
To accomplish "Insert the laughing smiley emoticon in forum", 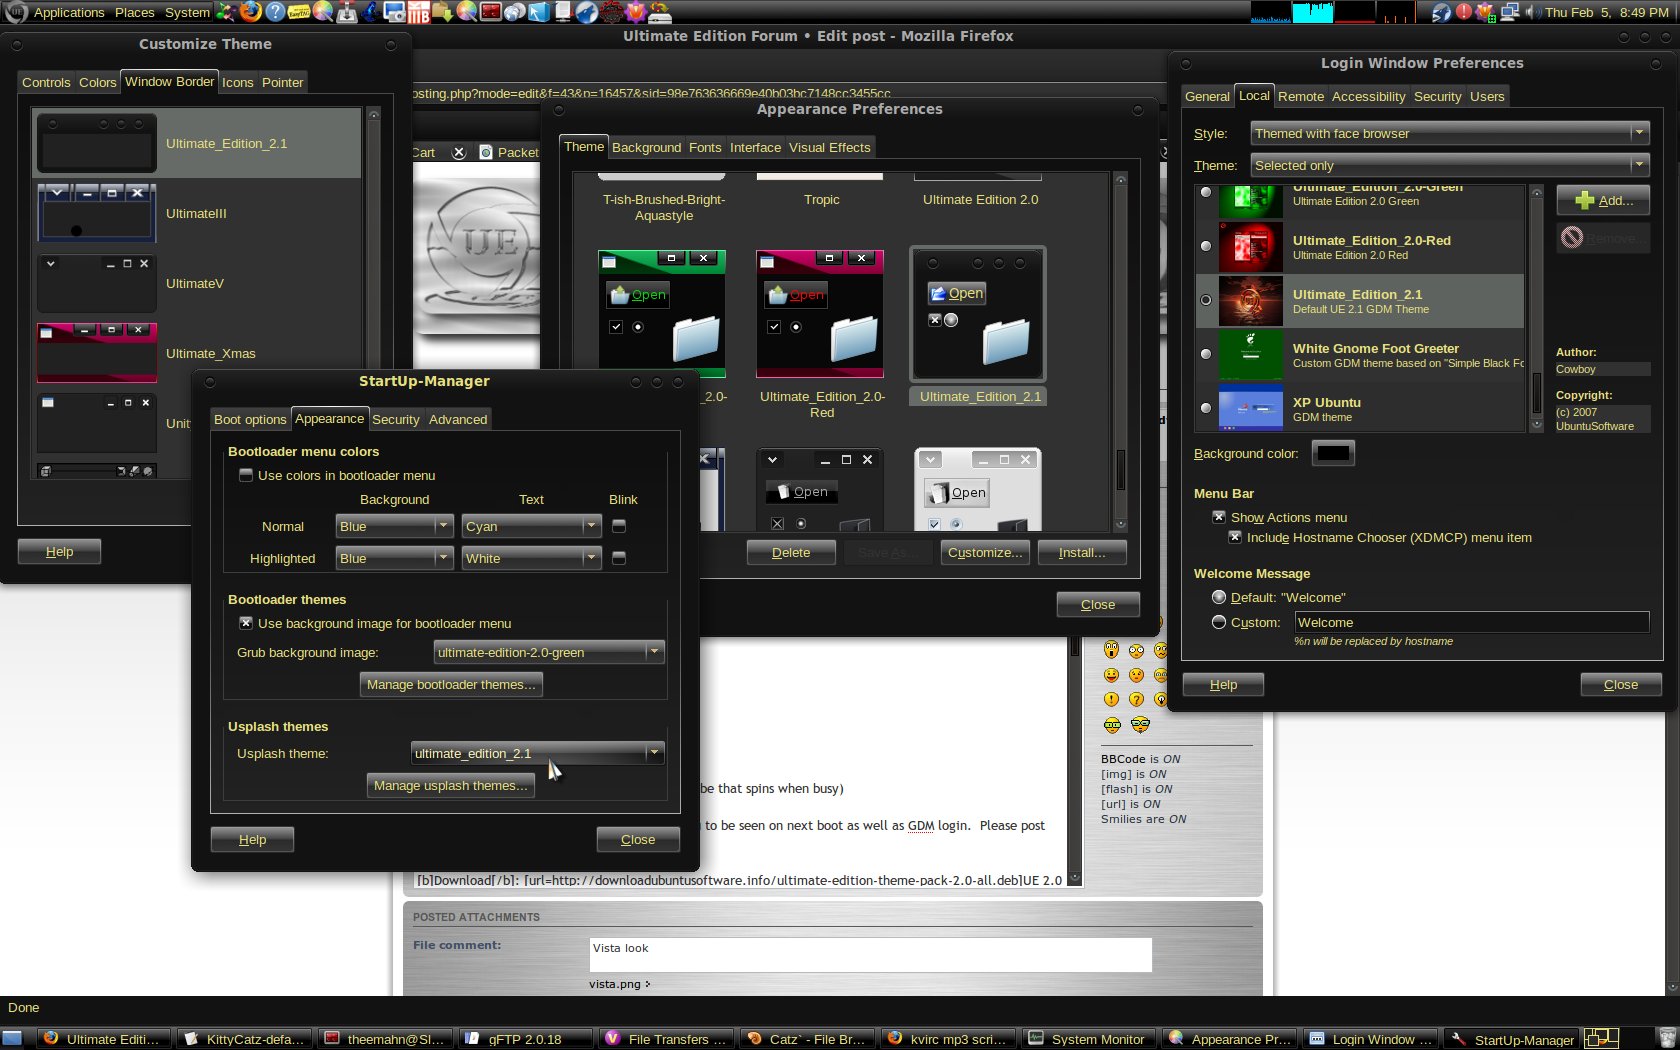I will [x=1111, y=675].
